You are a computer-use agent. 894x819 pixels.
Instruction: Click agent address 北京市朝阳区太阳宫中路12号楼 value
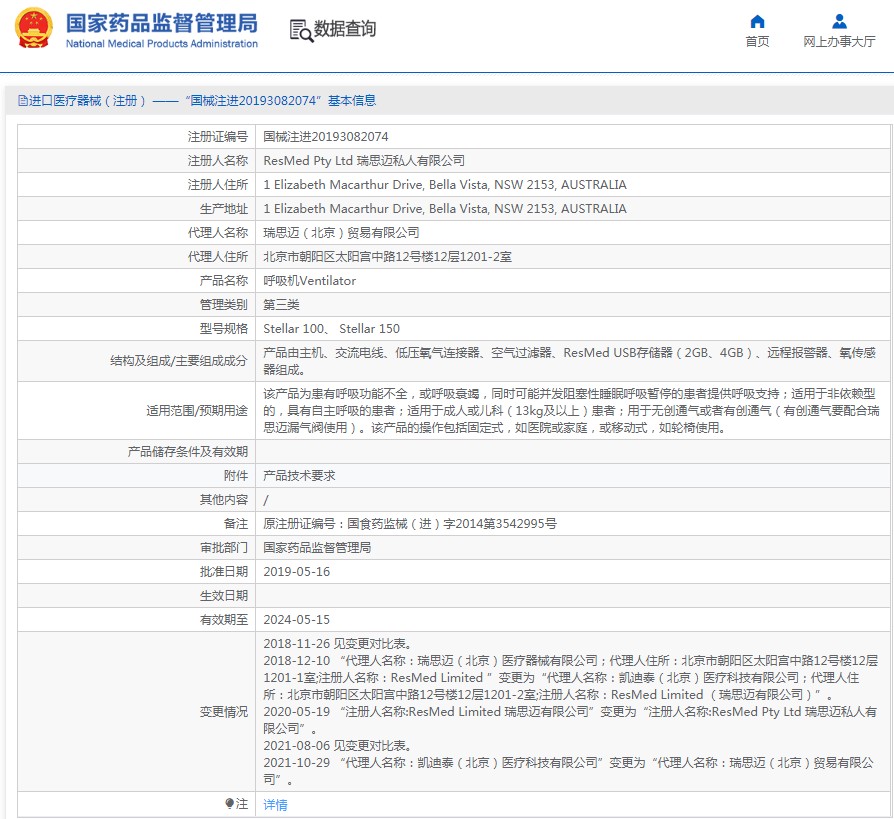click(x=387, y=257)
